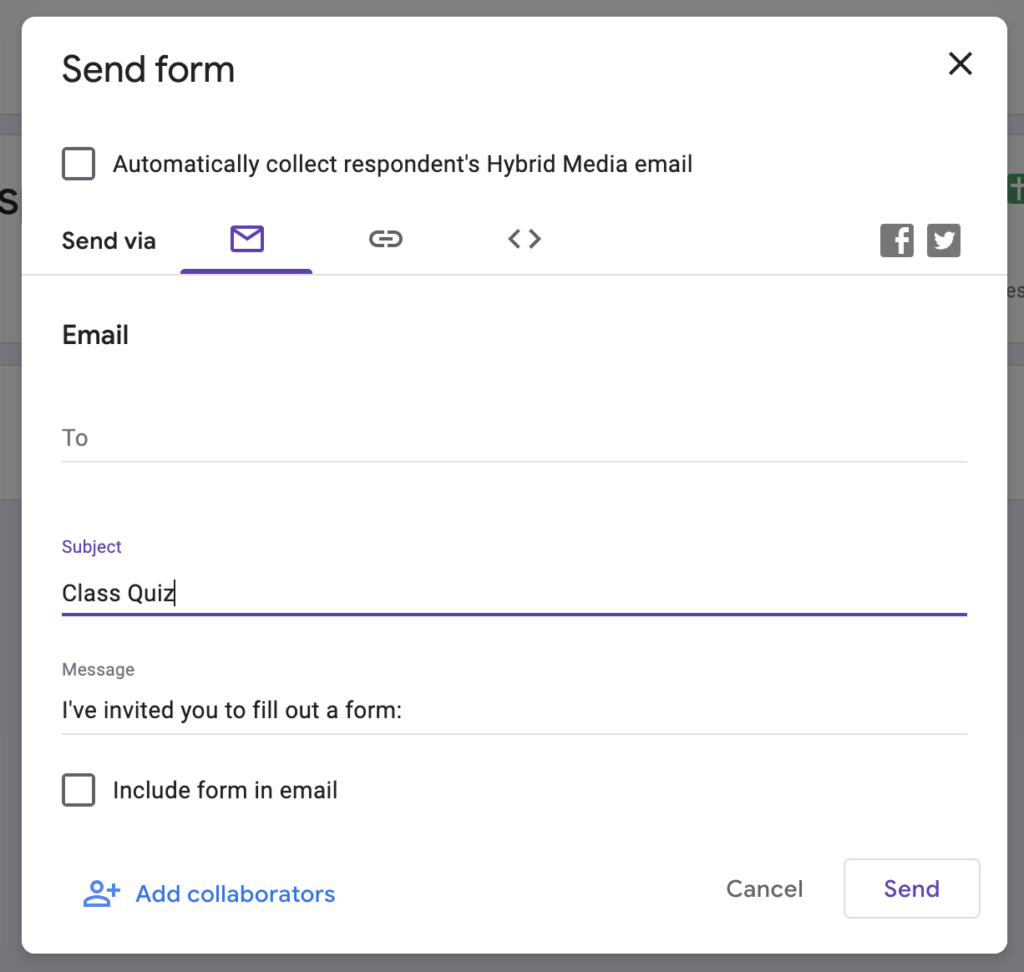Share the form via Facebook icon
Image resolution: width=1024 pixels, height=972 pixels.
tap(897, 240)
